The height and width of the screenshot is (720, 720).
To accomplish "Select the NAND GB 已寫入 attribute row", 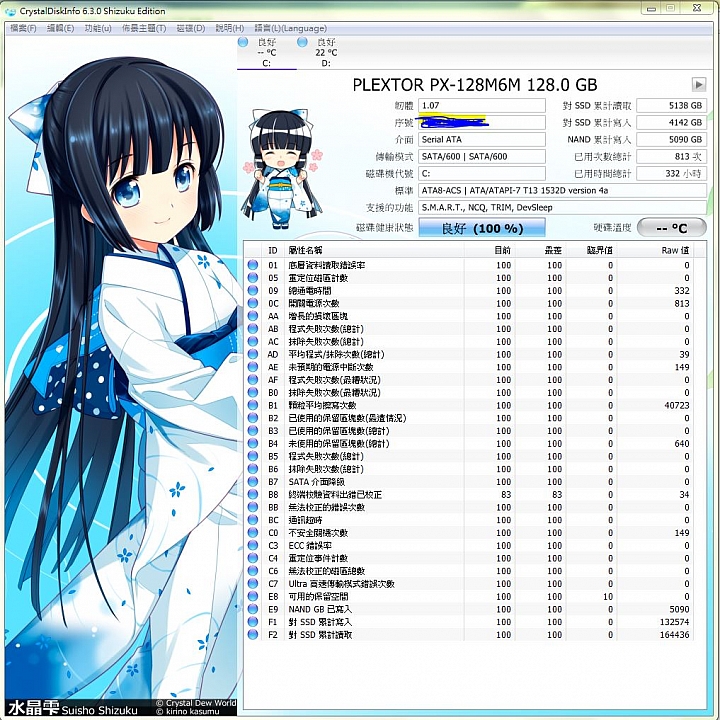I will click(x=469, y=609).
